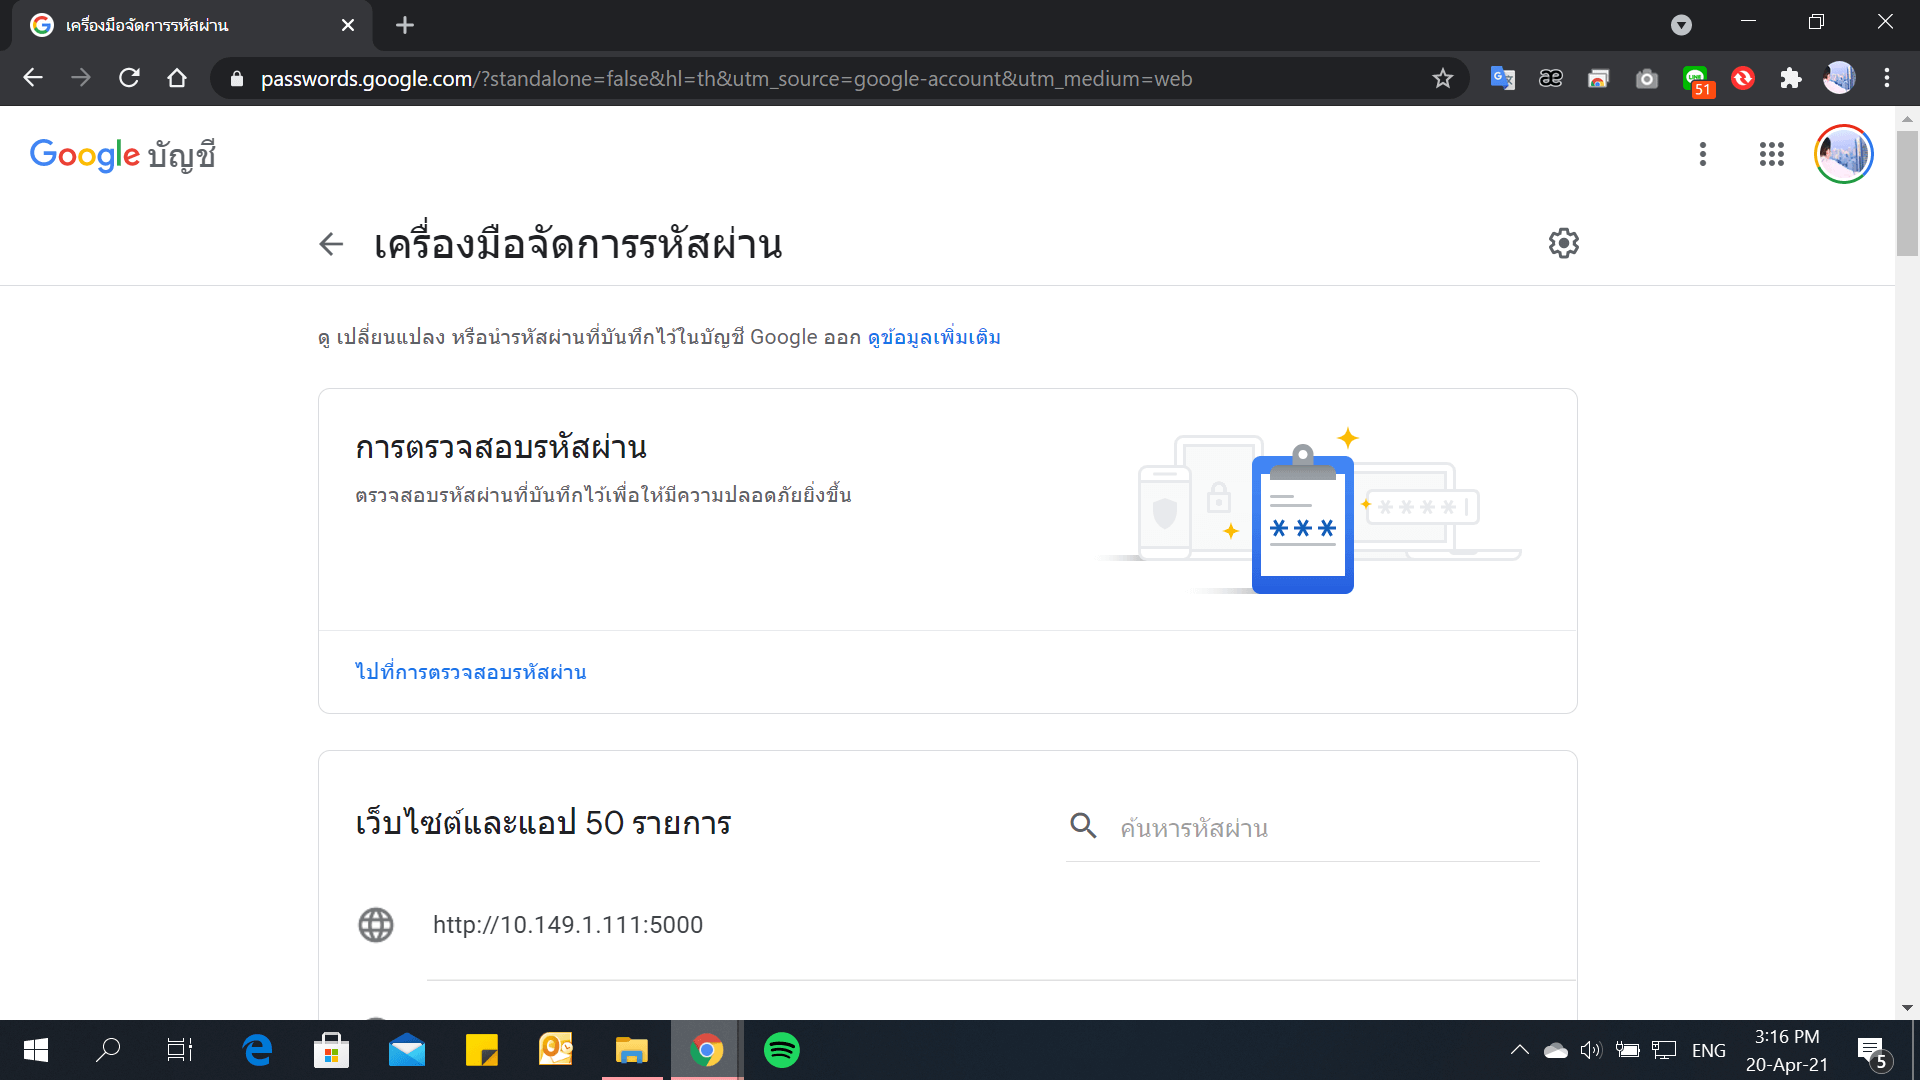
Task: Open Chrome extensions puzzle menu
Action: pos(1790,78)
